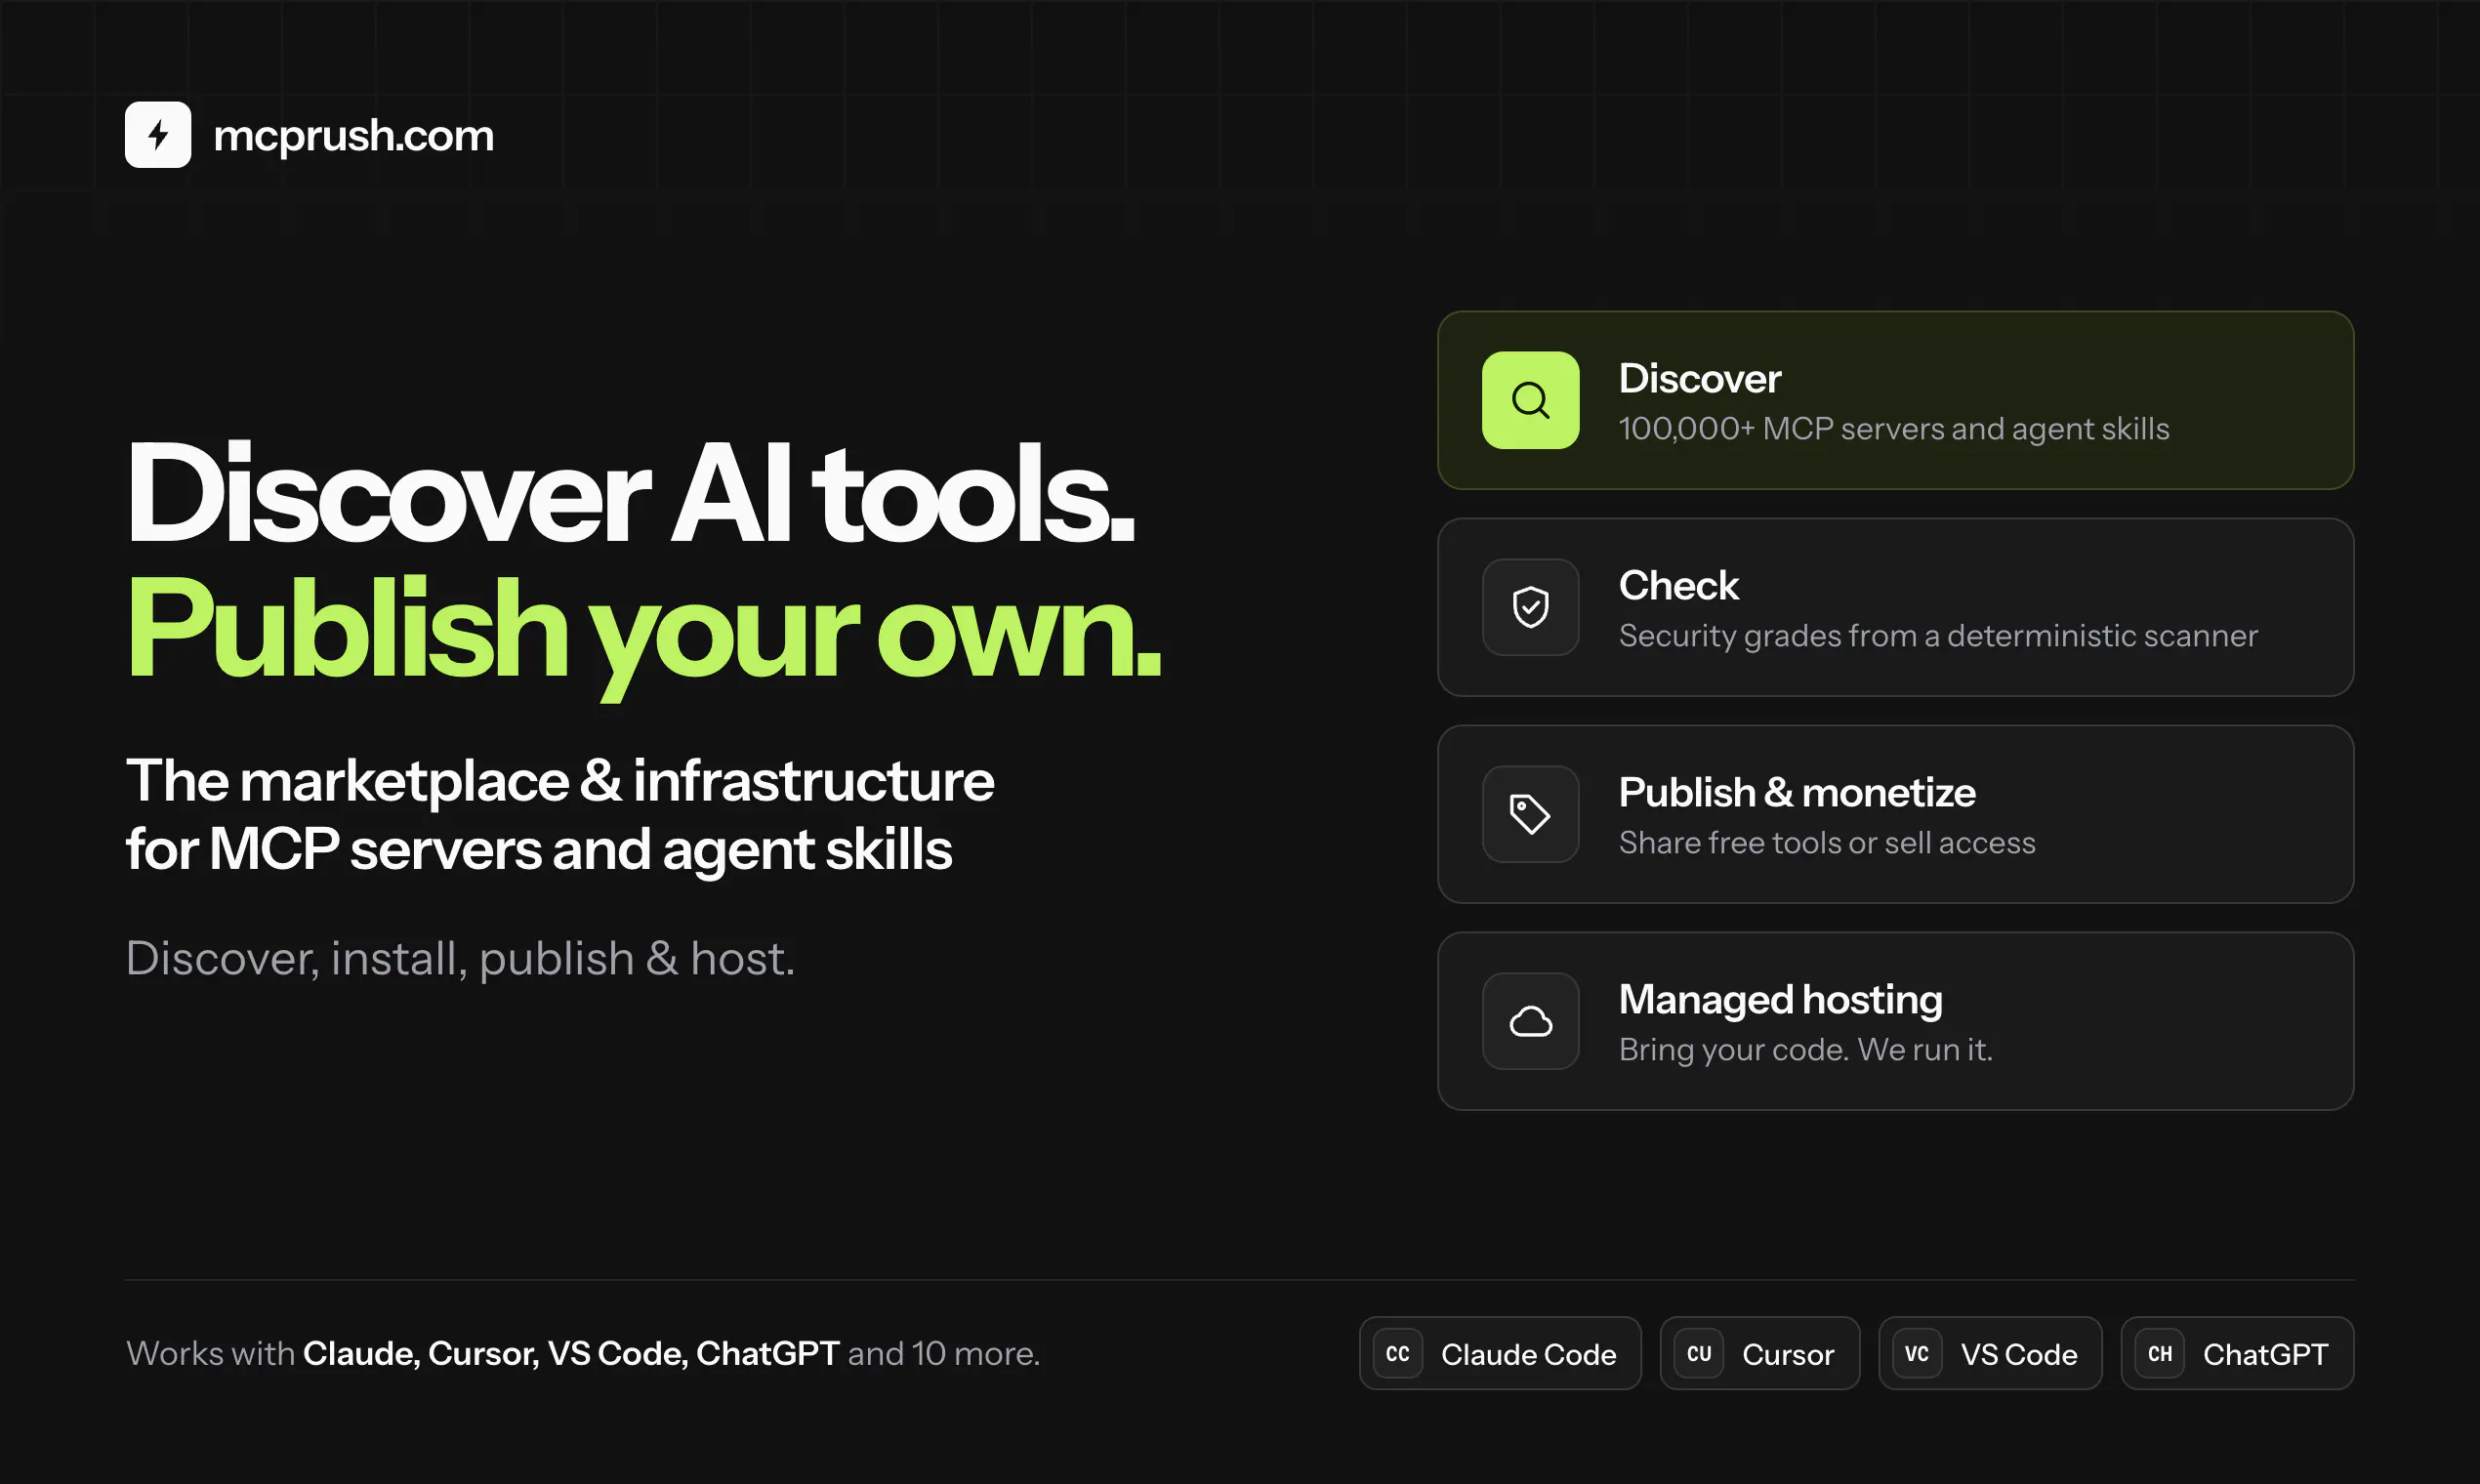Click the CH badge icon

point(2159,1354)
